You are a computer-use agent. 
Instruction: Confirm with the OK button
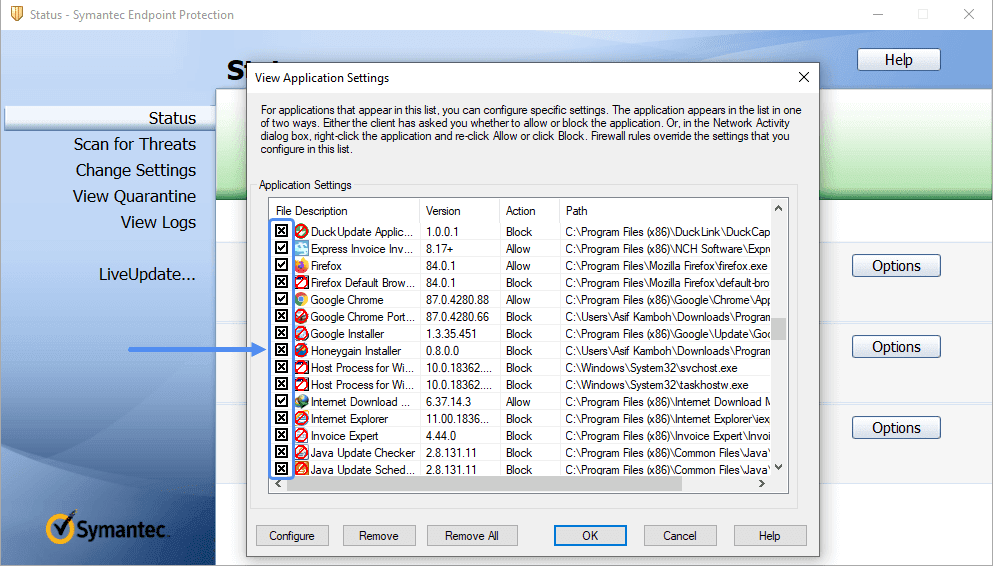pos(590,536)
